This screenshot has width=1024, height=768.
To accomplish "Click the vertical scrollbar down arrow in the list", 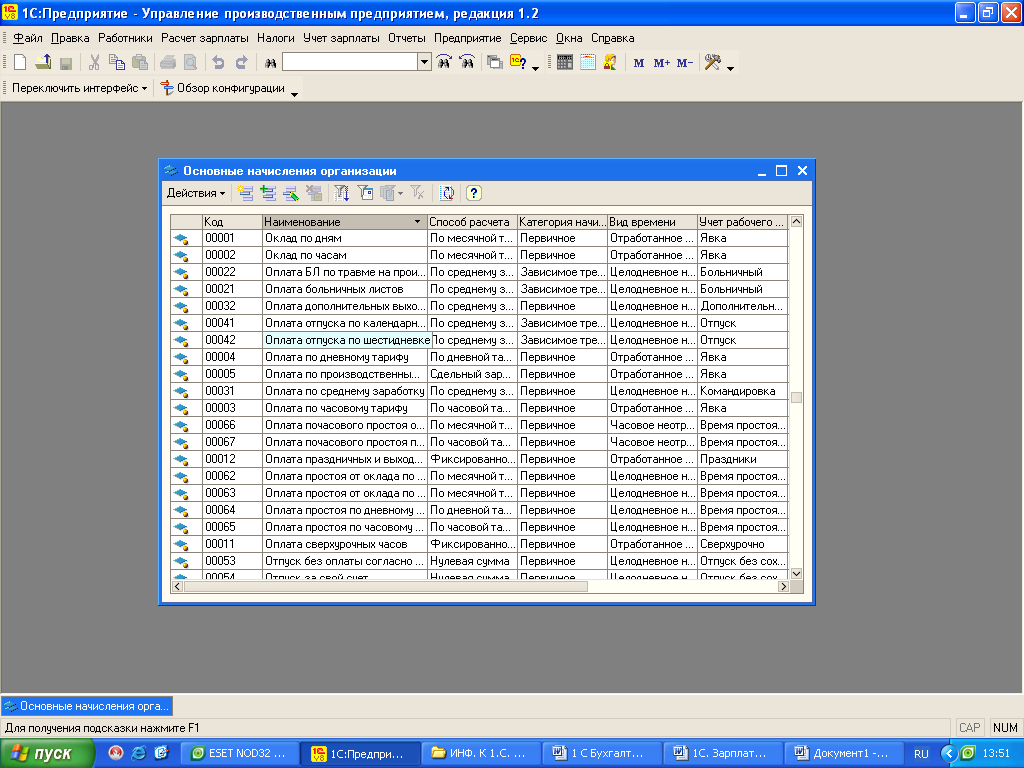I will coord(796,573).
